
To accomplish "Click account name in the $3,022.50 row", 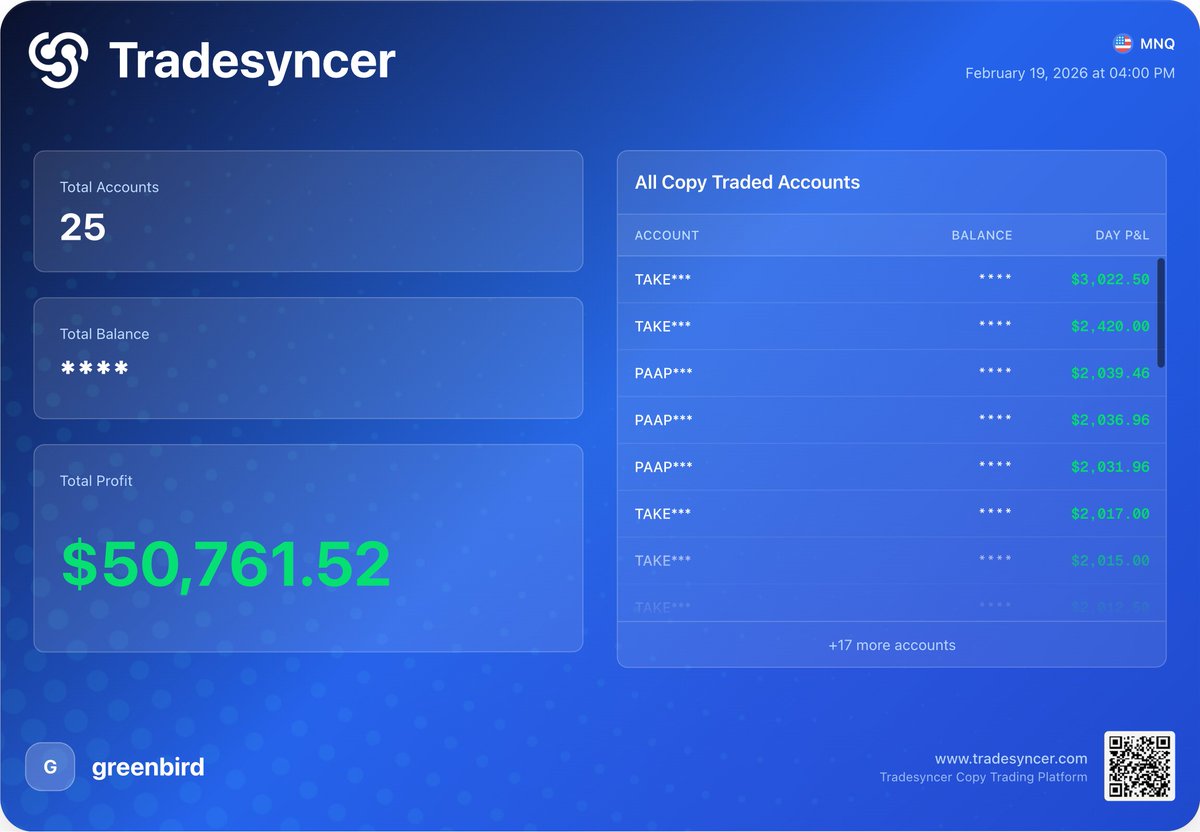I will click(663, 280).
